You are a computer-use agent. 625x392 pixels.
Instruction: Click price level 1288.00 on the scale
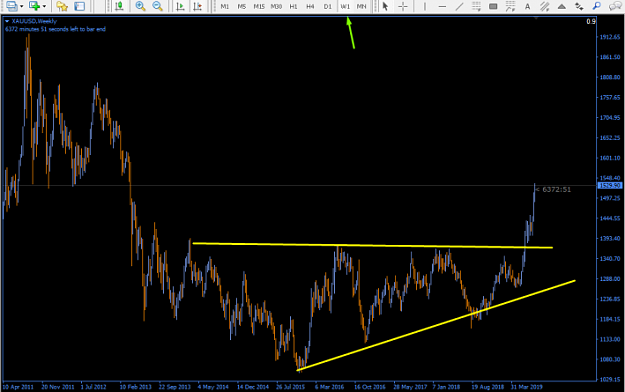coord(610,279)
